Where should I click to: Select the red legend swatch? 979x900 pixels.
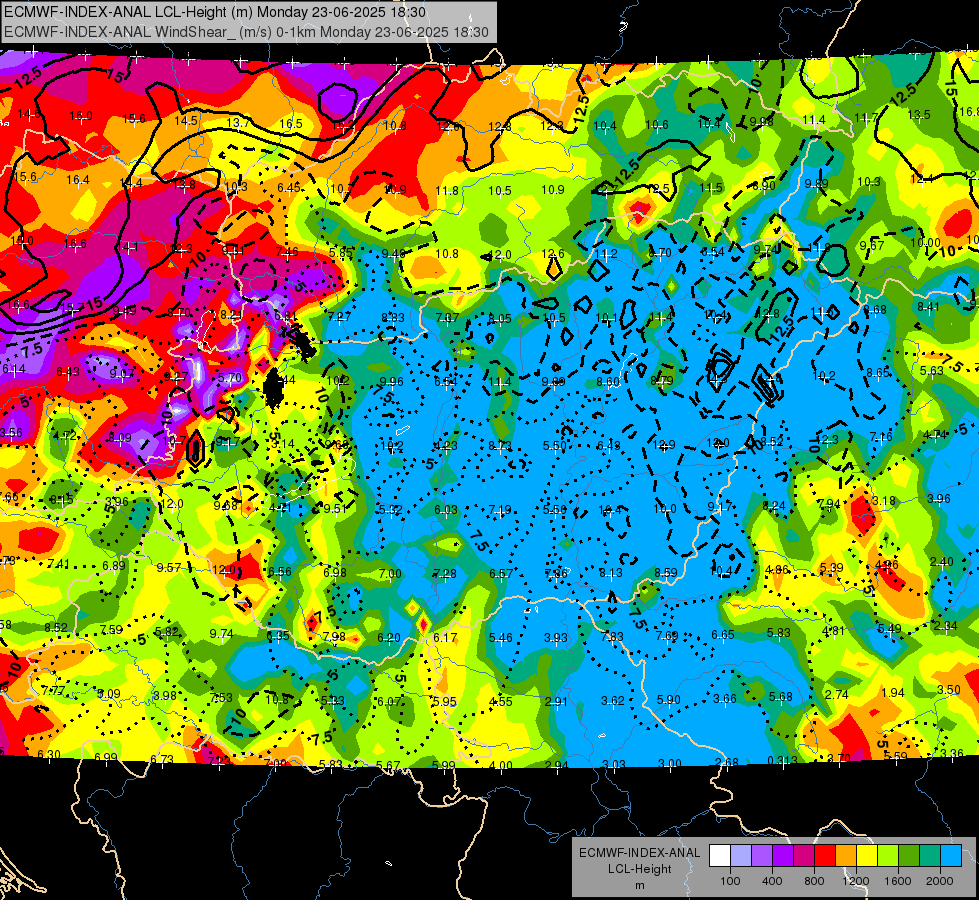click(x=825, y=856)
